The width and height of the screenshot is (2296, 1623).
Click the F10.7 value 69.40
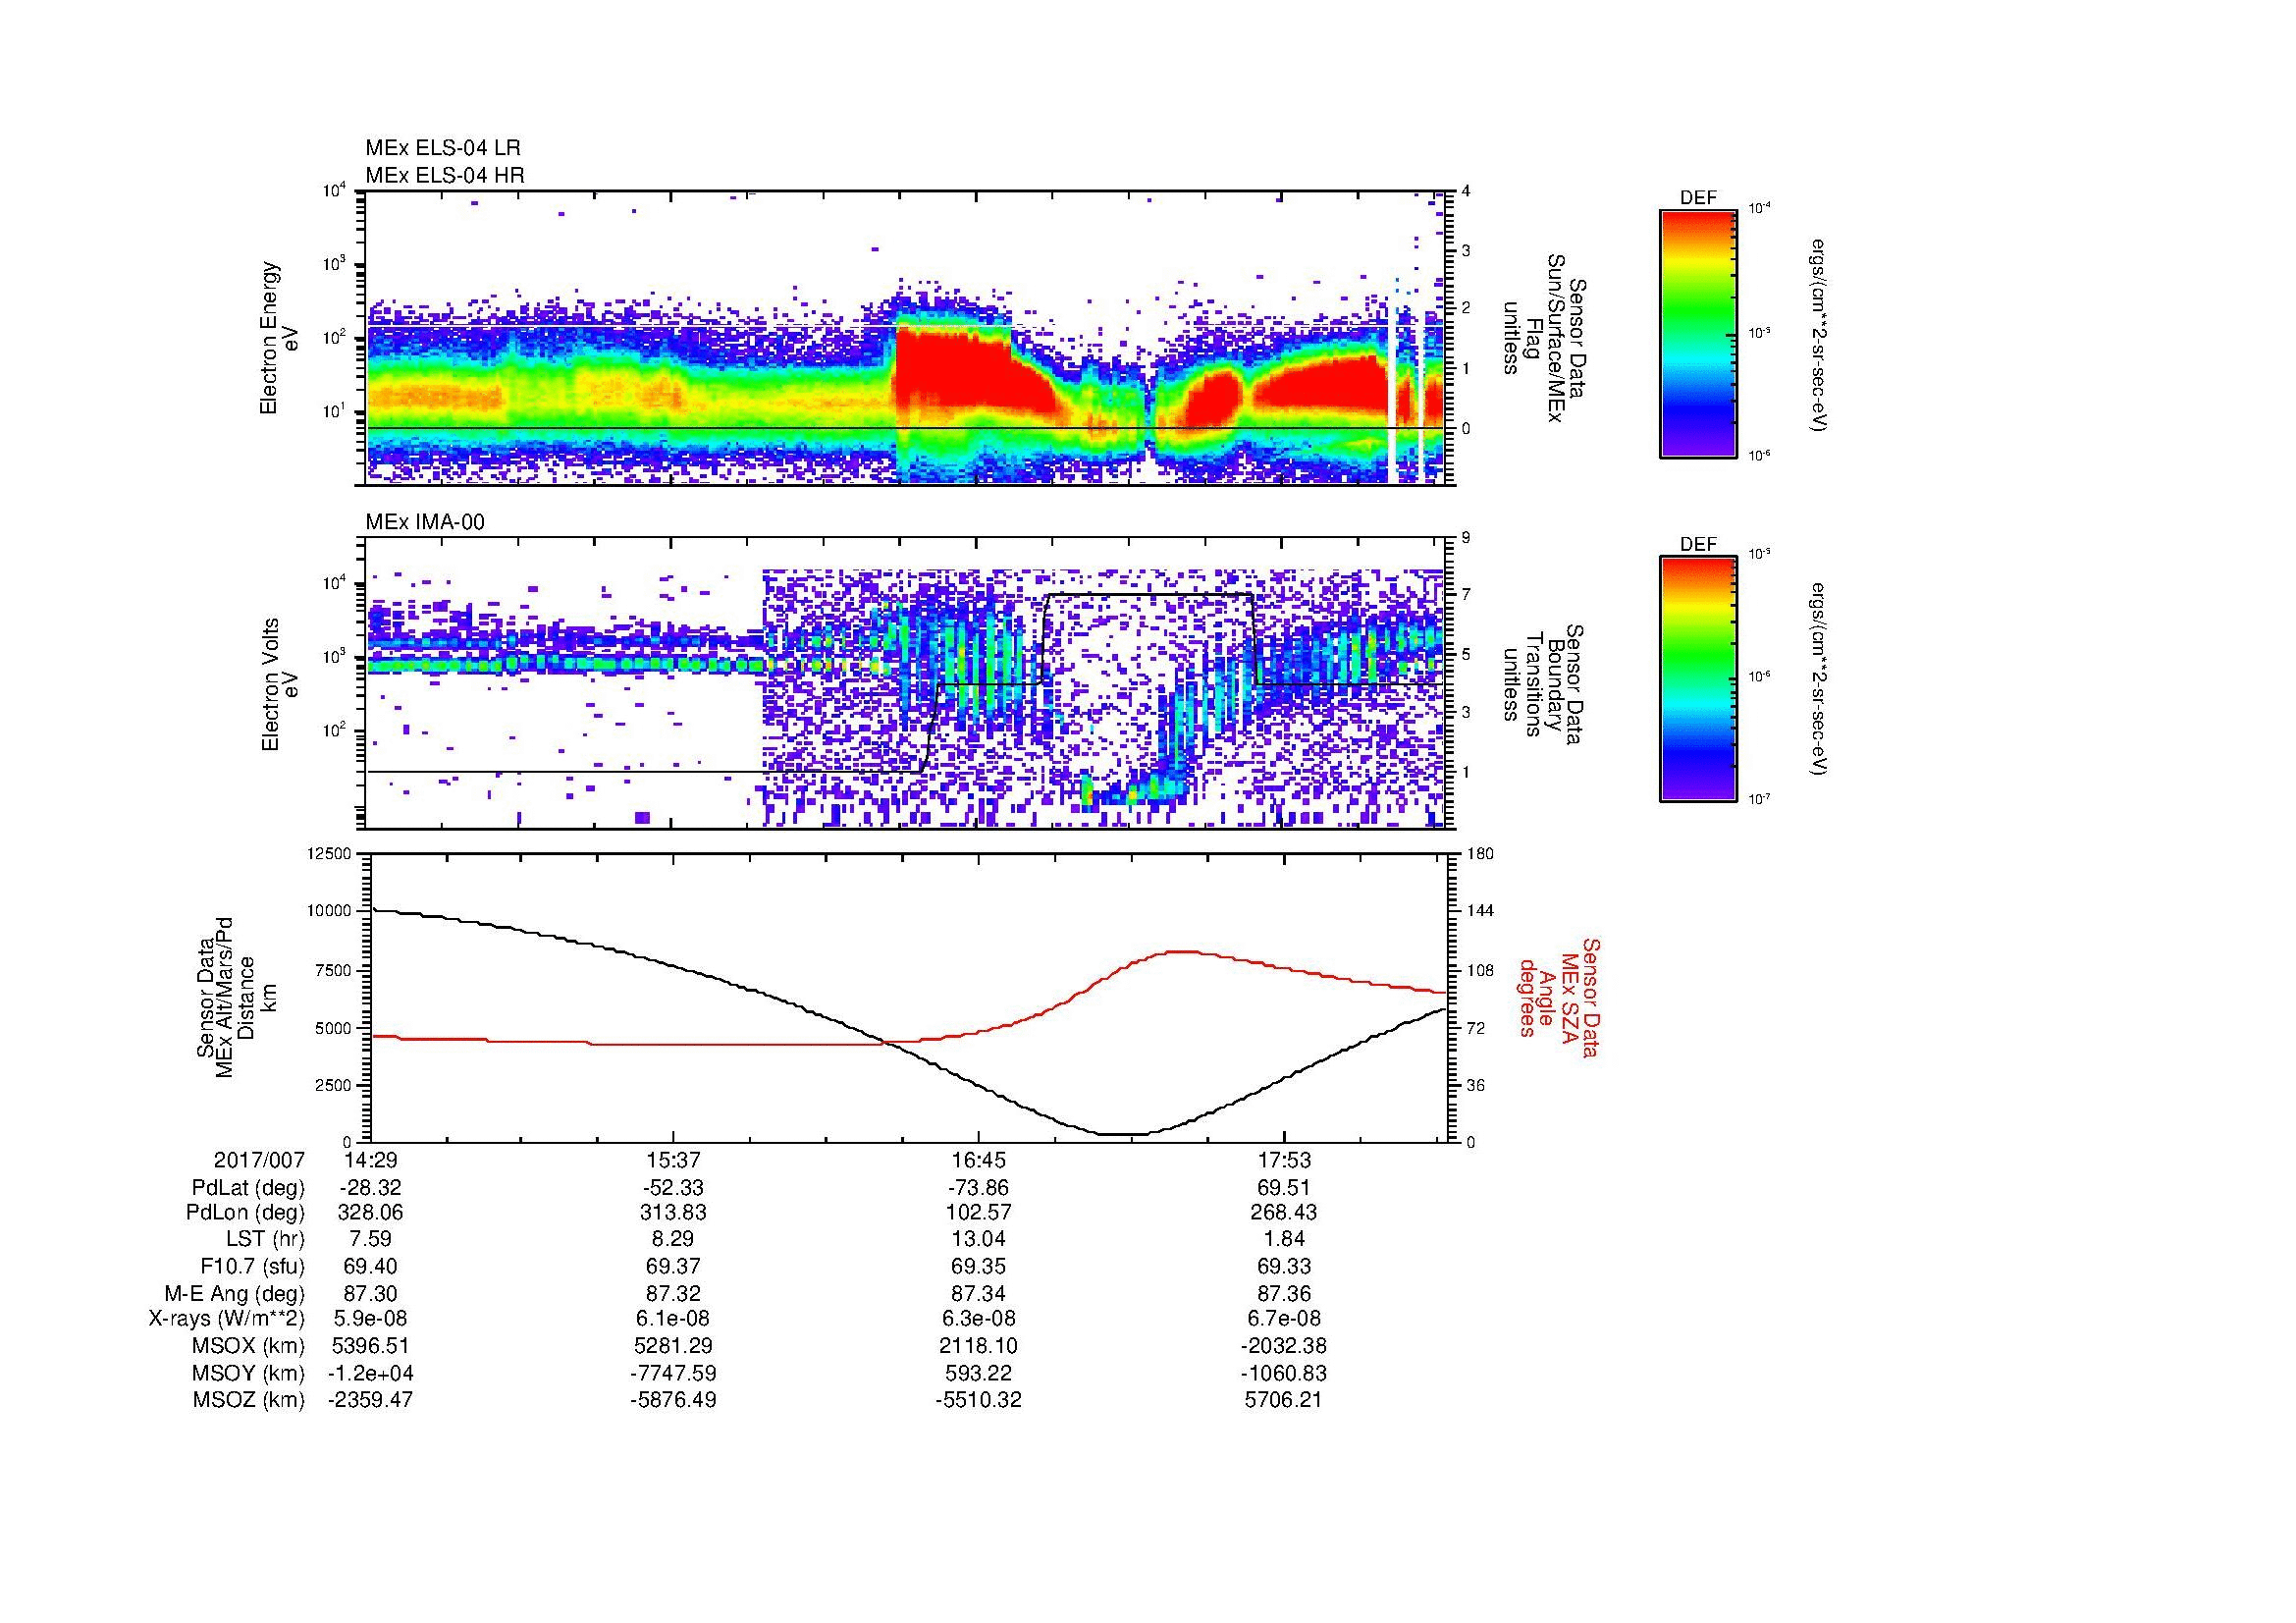(x=370, y=1267)
